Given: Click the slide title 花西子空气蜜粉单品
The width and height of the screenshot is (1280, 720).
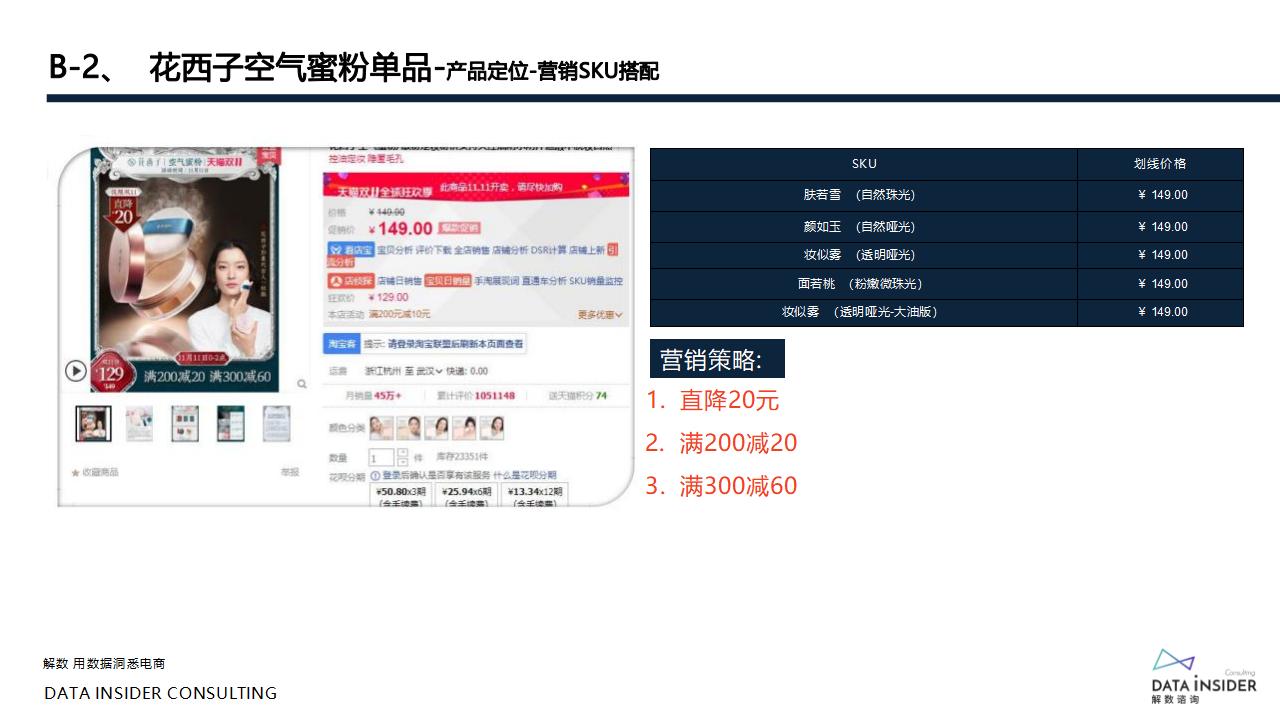Looking at the screenshot, I should pyautogui.click(x=290, y=68).
